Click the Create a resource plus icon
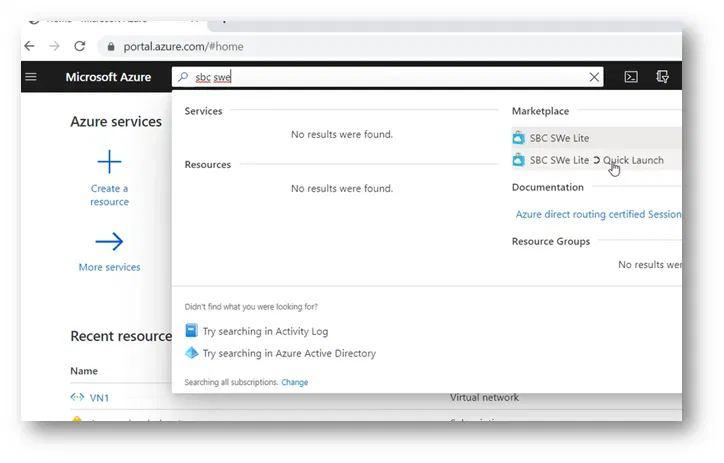 [109, 162]
